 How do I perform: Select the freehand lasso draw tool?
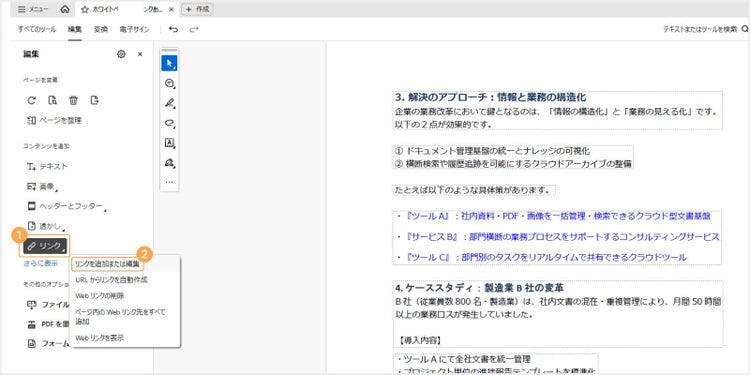pyautogui.click(x=169, y=123)
